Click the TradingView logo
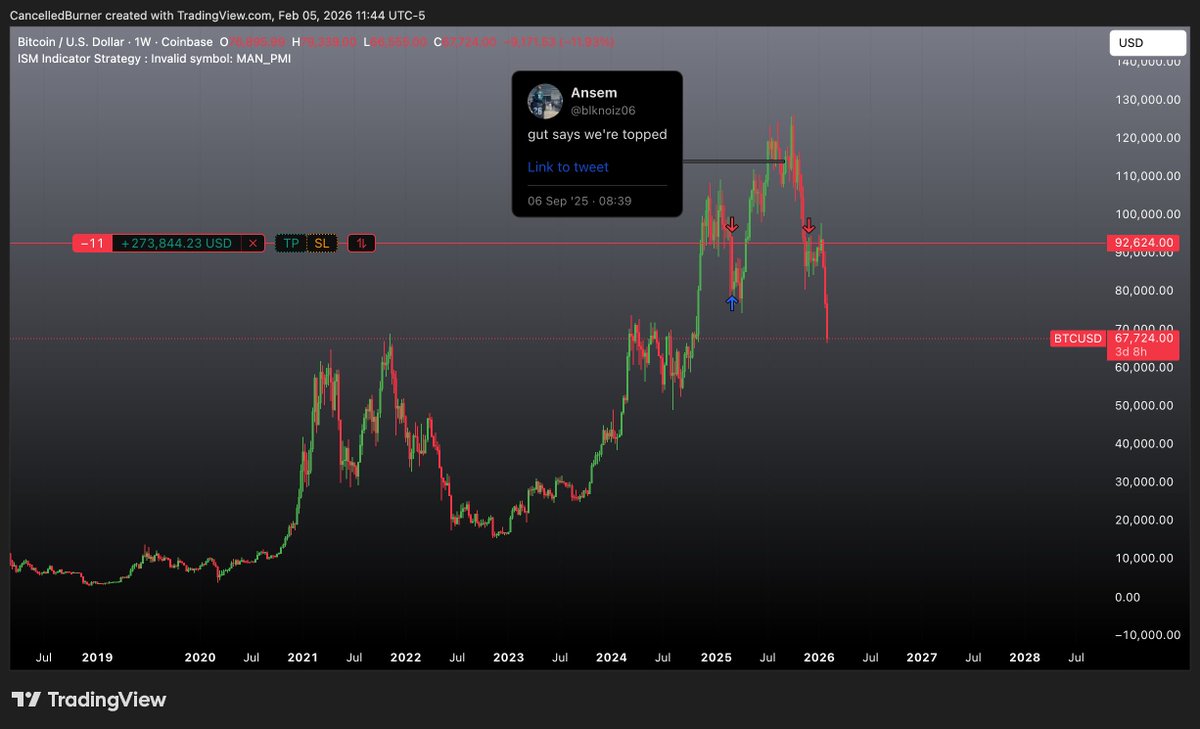 click(x=89, y=700)
